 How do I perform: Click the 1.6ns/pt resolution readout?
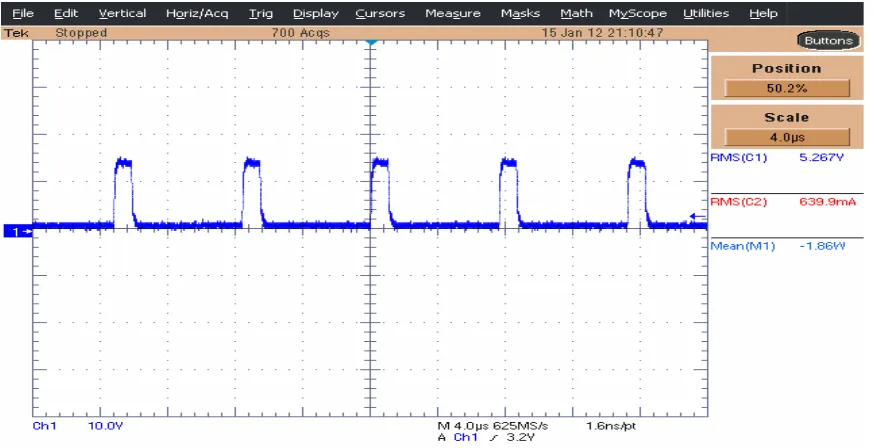pos(610,426)
